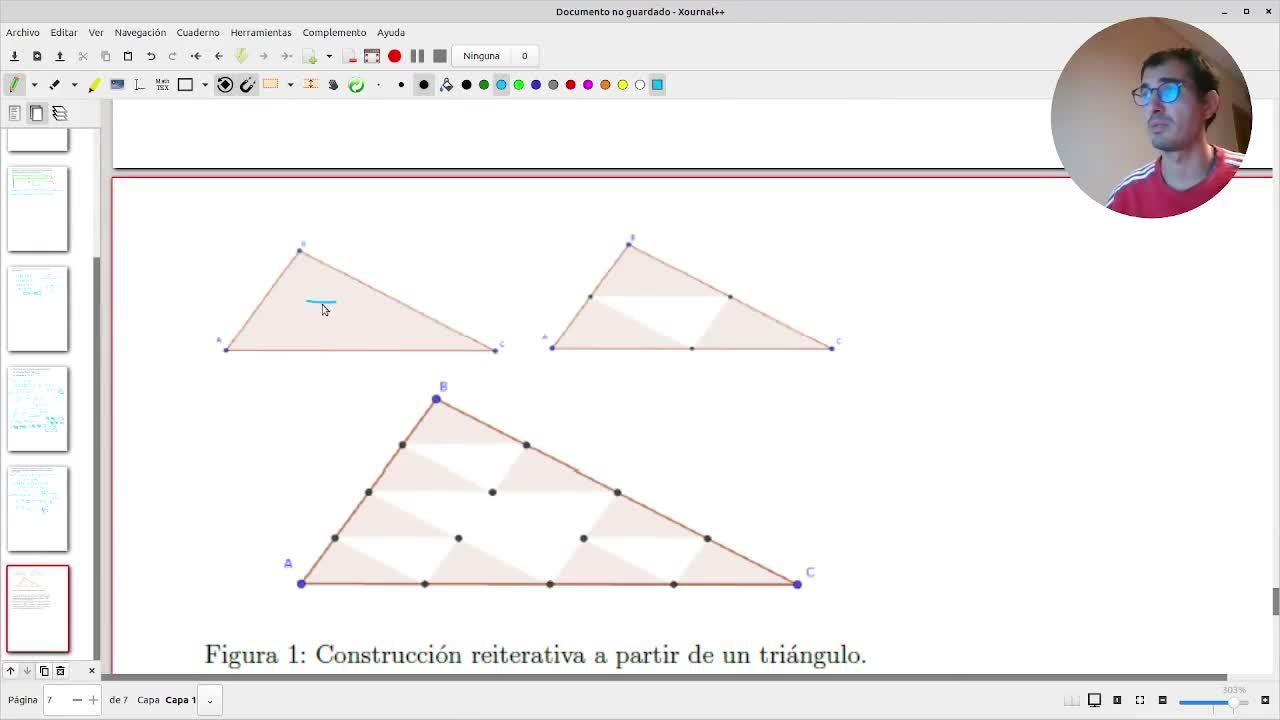This screenshot has height=720, width=1280.
Task: Pick the red pen color
Action: 570,85
